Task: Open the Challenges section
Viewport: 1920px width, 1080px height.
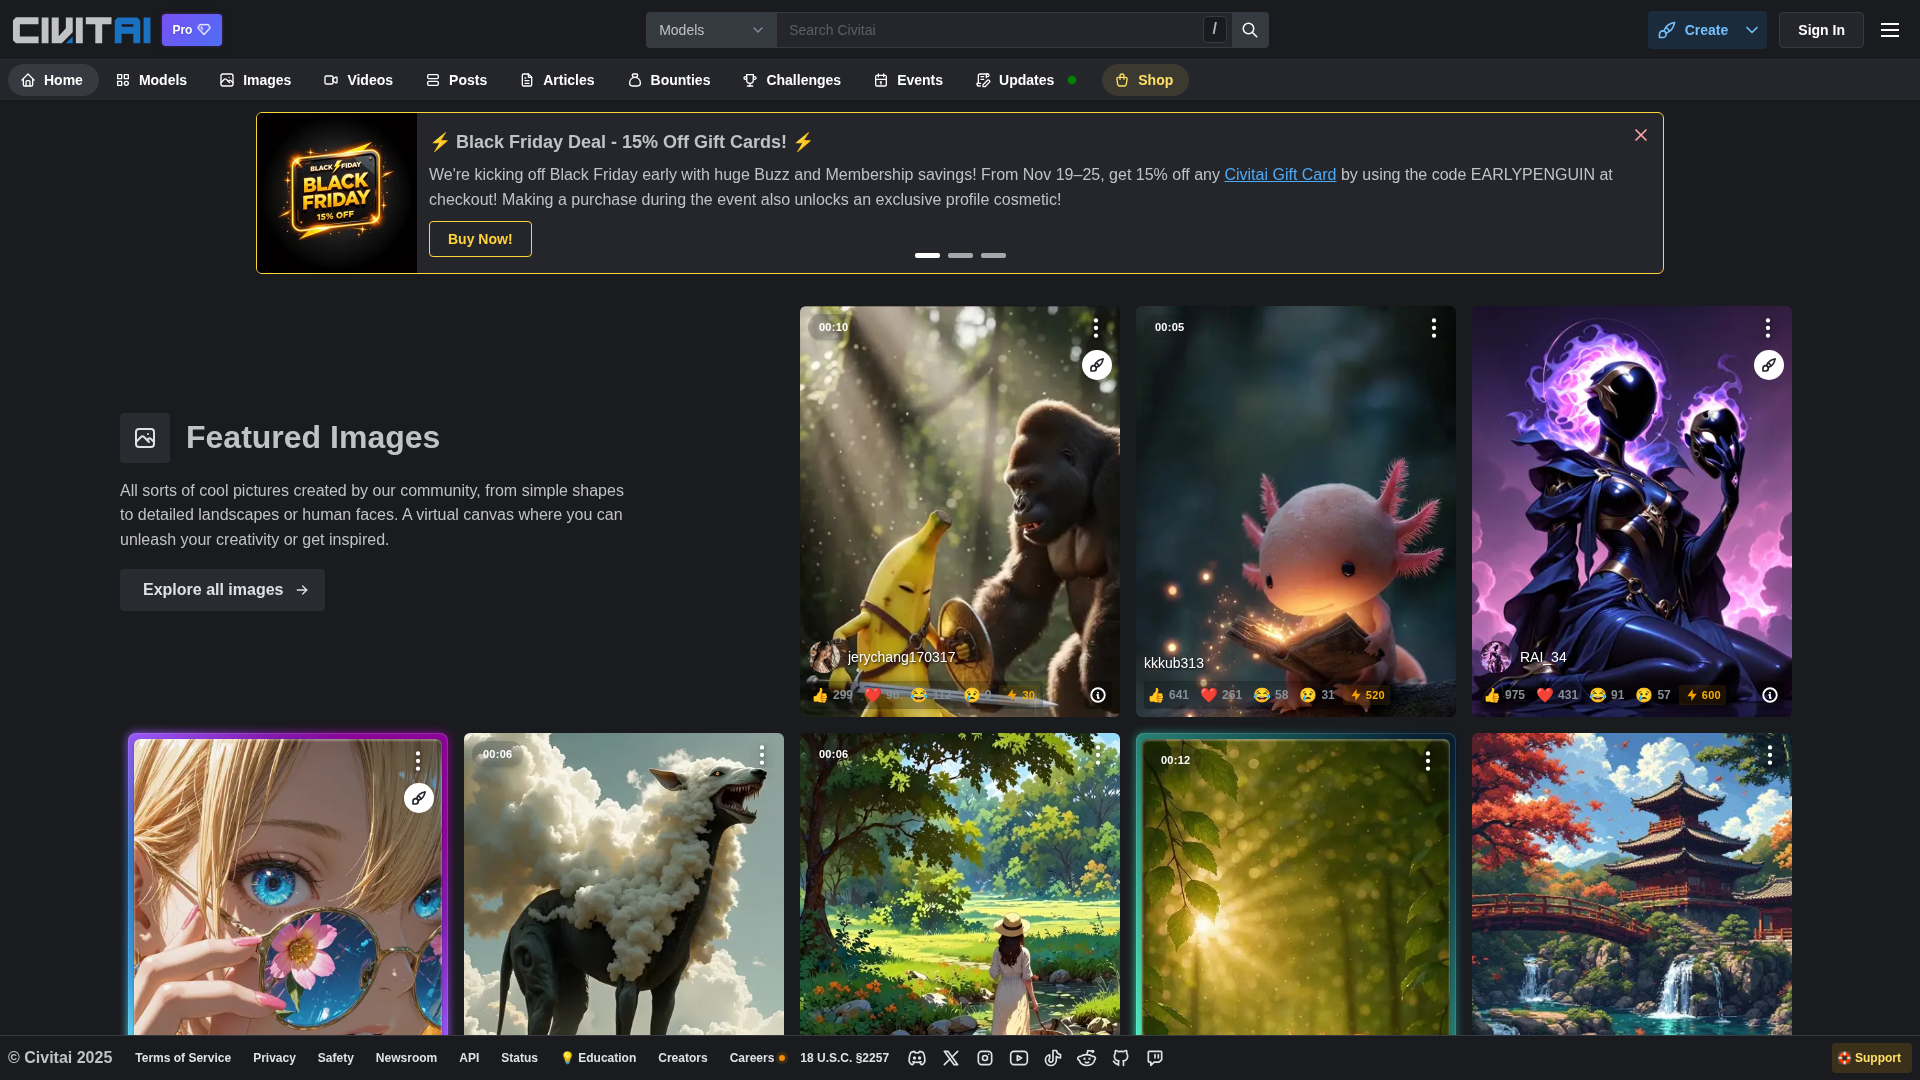Action: pos(791,80)
